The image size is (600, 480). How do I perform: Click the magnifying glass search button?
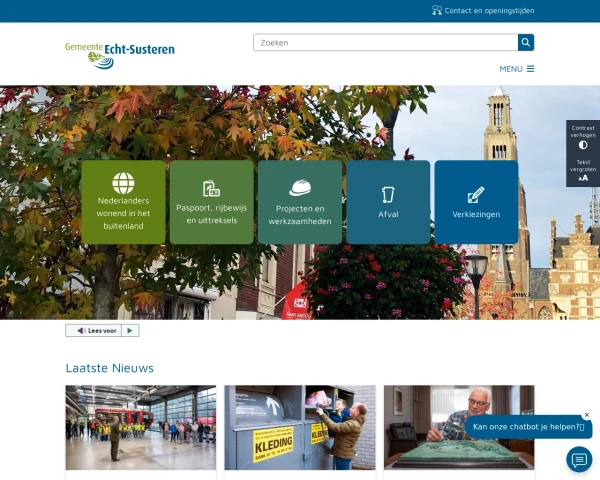[x=526, y=42]
